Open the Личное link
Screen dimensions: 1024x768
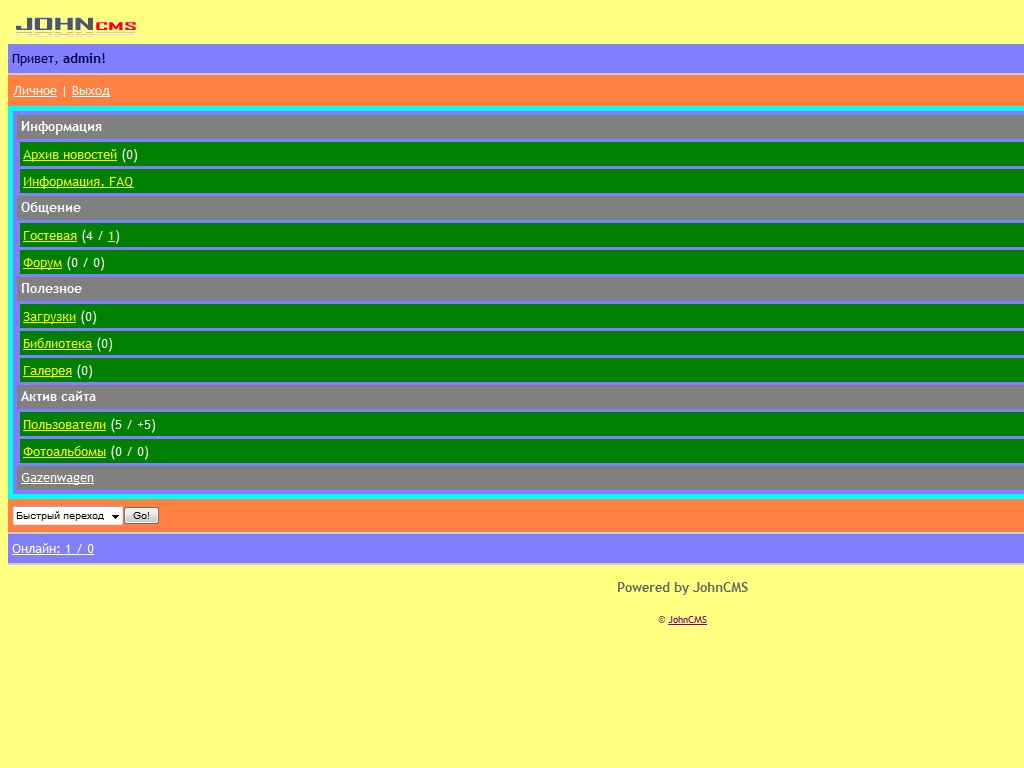coord(35,91)
